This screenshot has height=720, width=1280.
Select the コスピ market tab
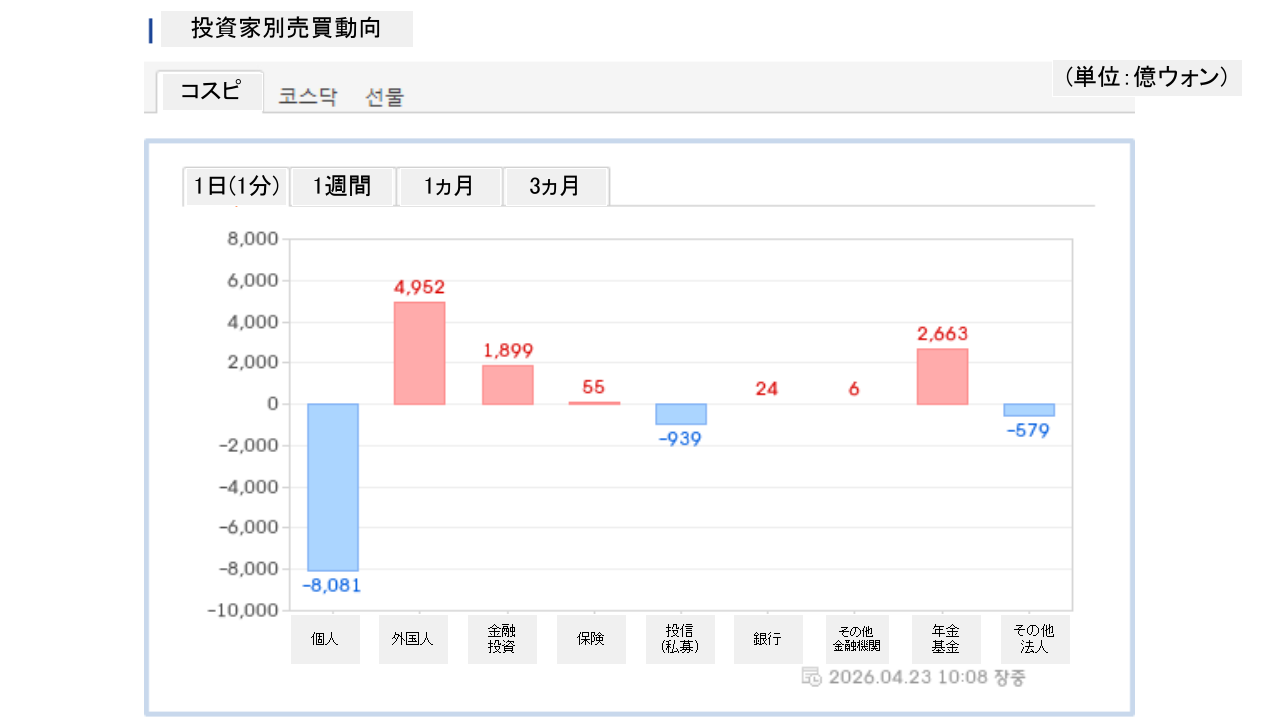210,92
